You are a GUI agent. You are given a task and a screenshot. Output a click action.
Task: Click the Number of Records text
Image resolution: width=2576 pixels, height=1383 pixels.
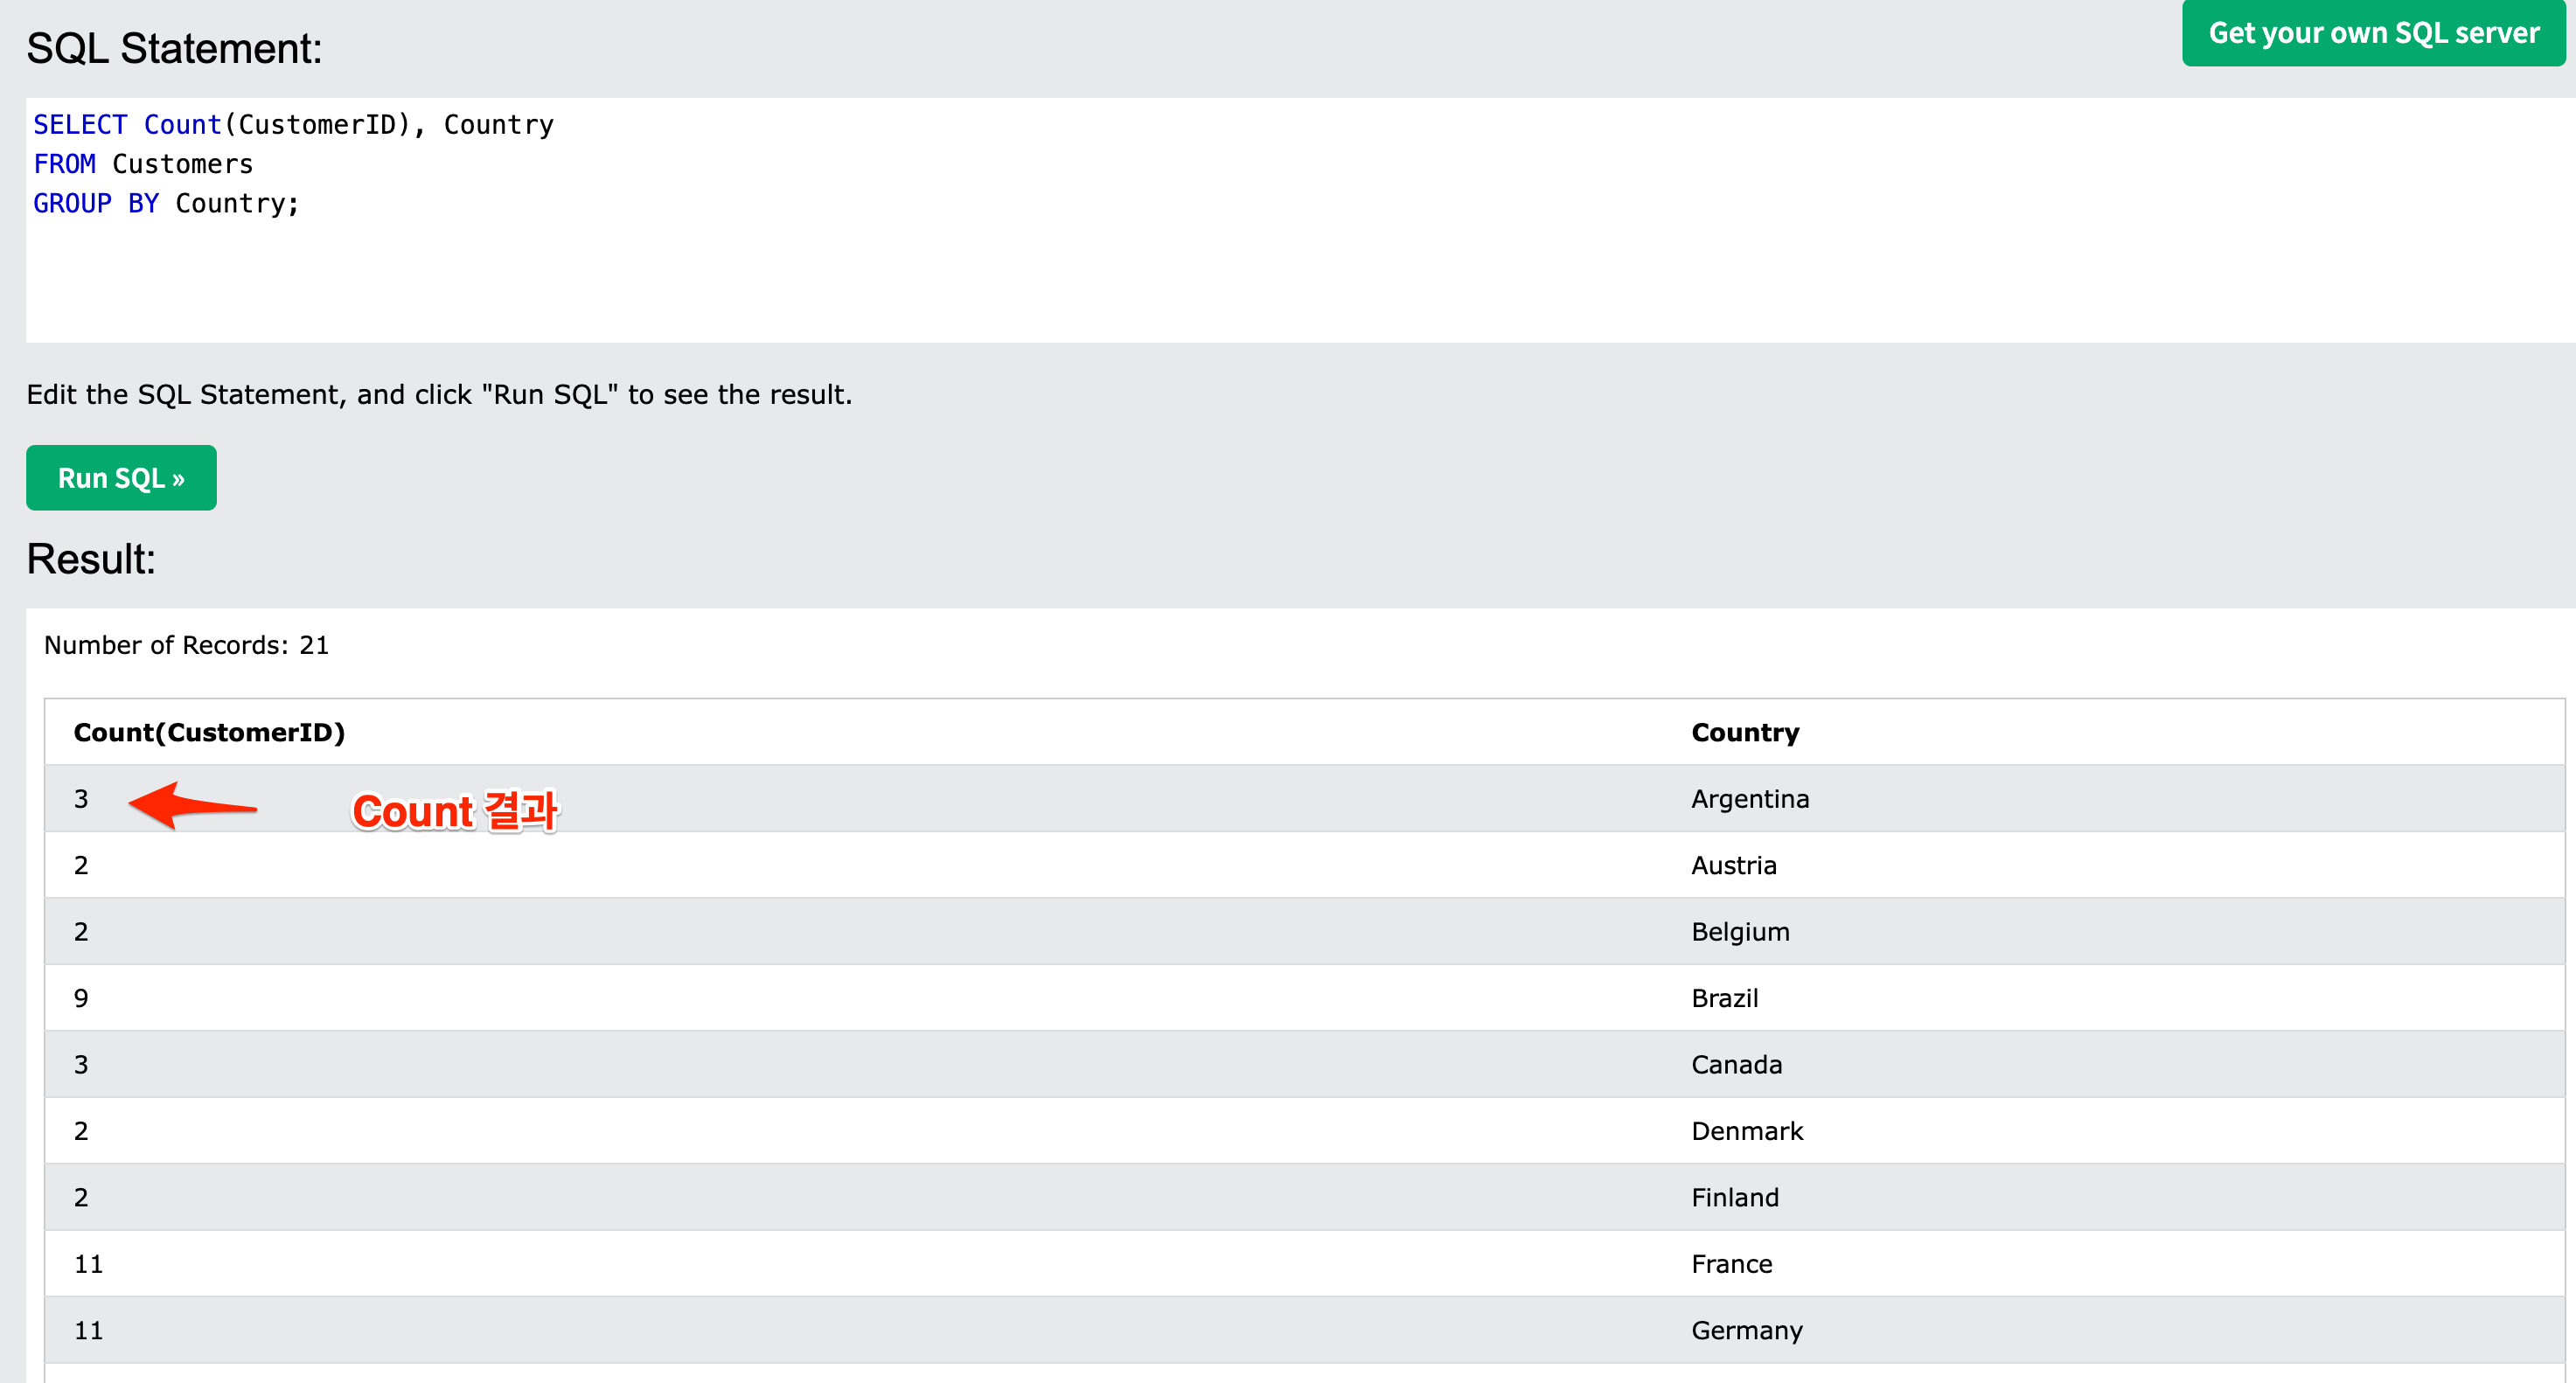186,645
